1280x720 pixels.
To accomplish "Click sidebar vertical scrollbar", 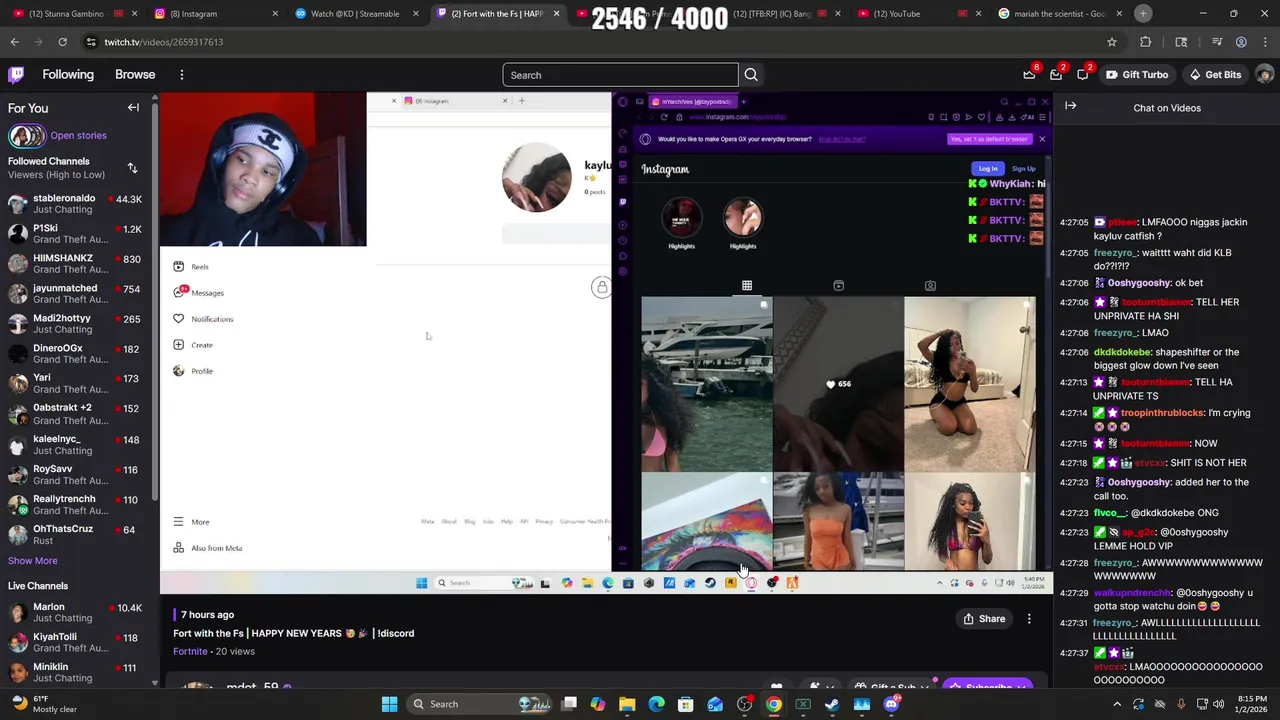I will coord(155,300).
